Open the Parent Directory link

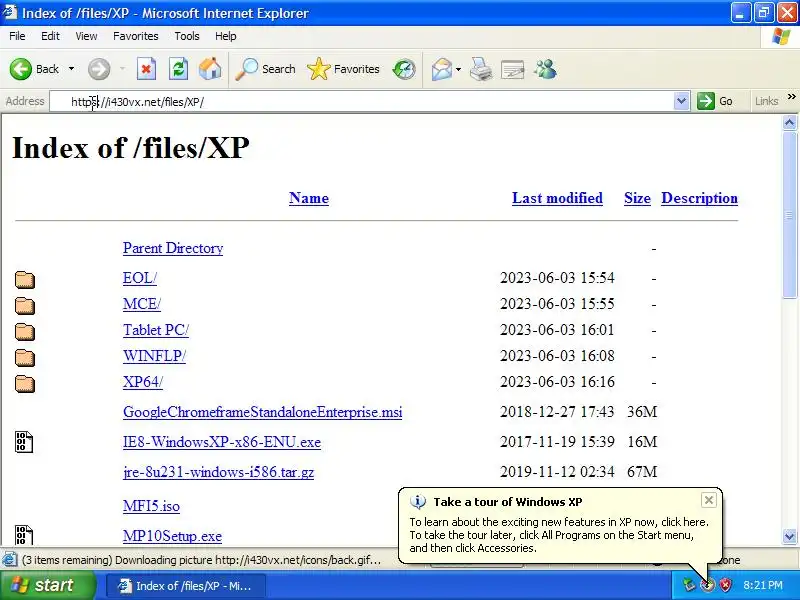tap(173, 248)
